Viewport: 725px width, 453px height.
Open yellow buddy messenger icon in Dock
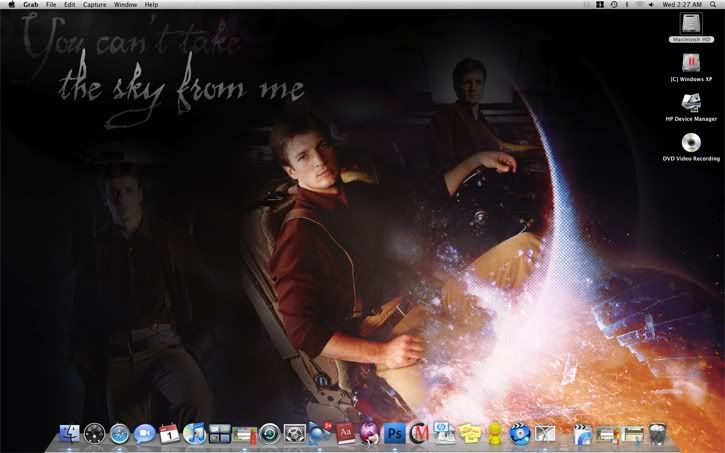(495, 435)
